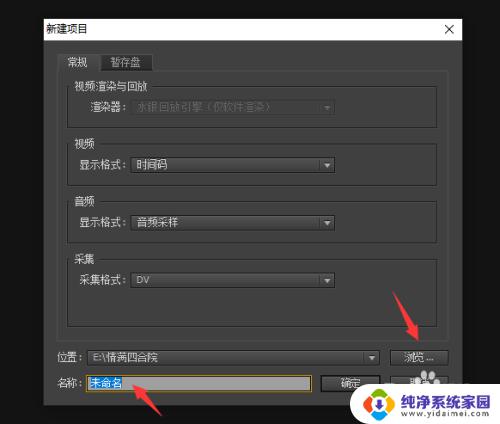Click the 渲染器 label
500x424 pixels.
click(108, 107)
